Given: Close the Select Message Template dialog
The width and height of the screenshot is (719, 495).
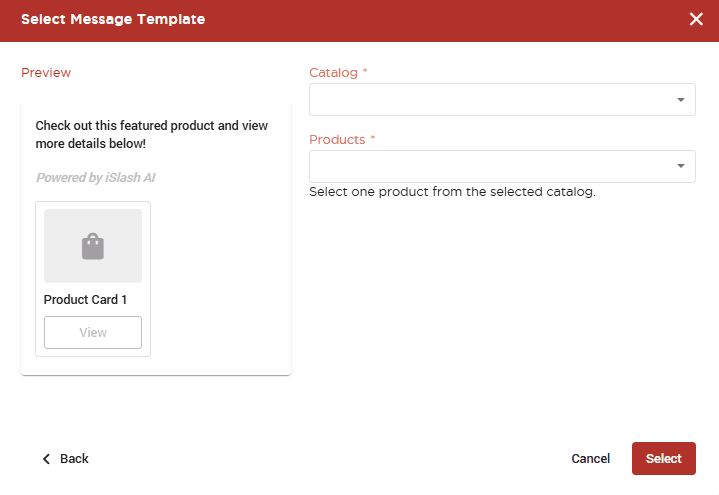Looking at the screenshot, I should click(696, 19).
